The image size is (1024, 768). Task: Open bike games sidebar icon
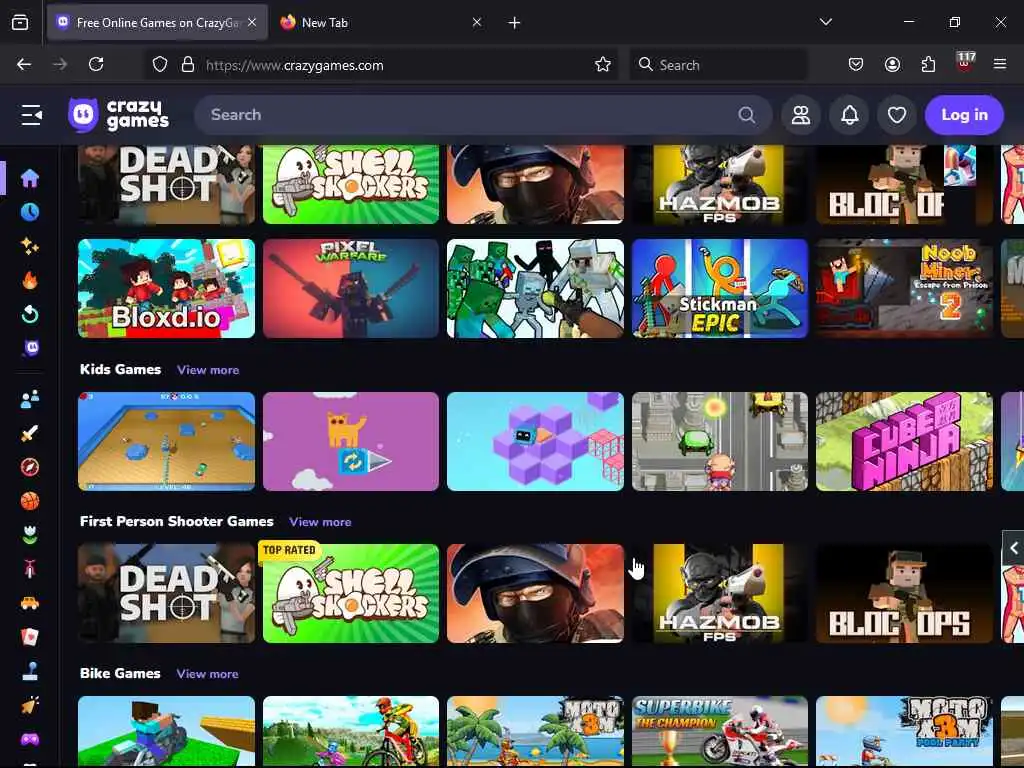30,569
